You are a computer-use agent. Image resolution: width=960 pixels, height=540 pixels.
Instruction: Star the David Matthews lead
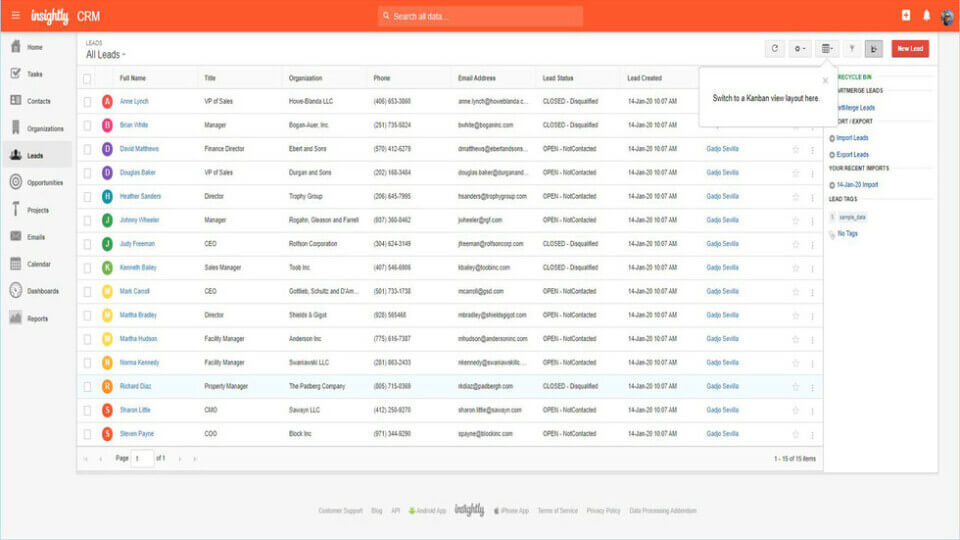pyautogui.click(x=795, y=149)
